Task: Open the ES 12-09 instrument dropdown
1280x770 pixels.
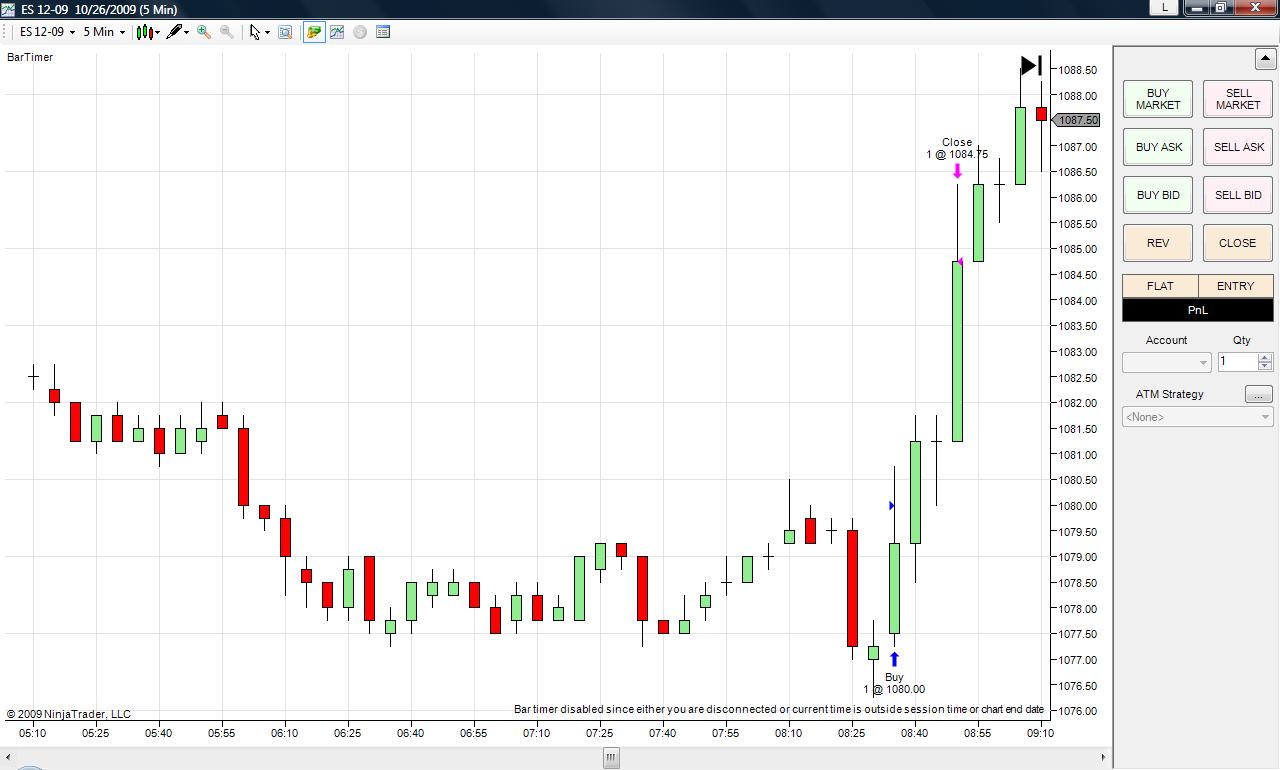Action: [x=47, y=32]
